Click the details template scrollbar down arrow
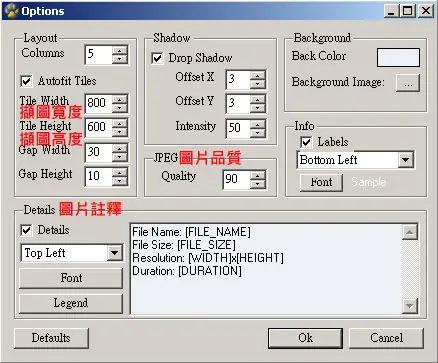This screenshot has width=438, height=363. click(410, 305)
